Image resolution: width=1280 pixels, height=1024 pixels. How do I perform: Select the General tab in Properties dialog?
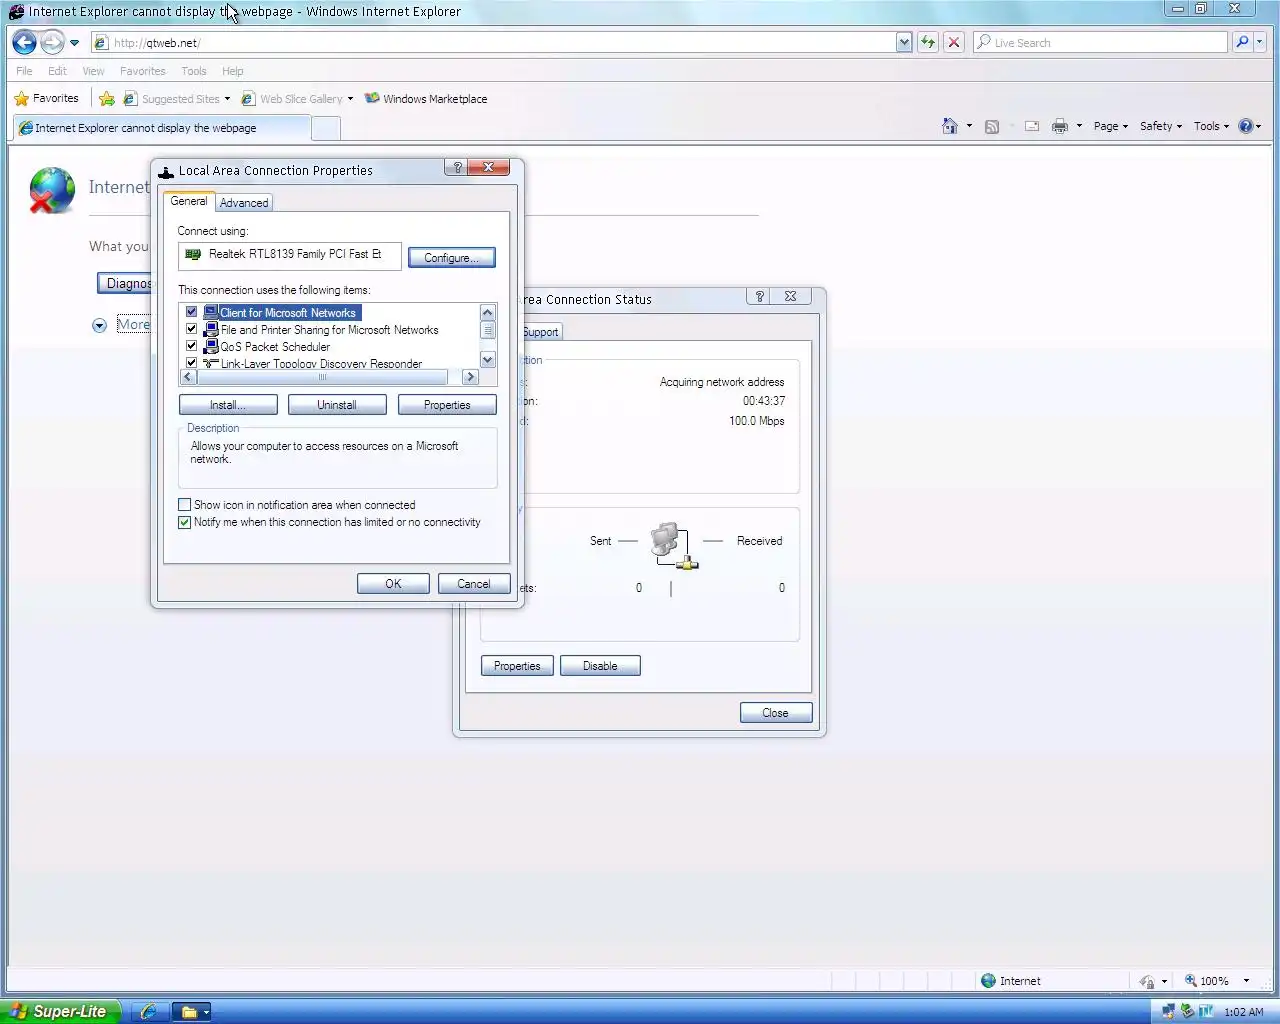tap(189, 201)
